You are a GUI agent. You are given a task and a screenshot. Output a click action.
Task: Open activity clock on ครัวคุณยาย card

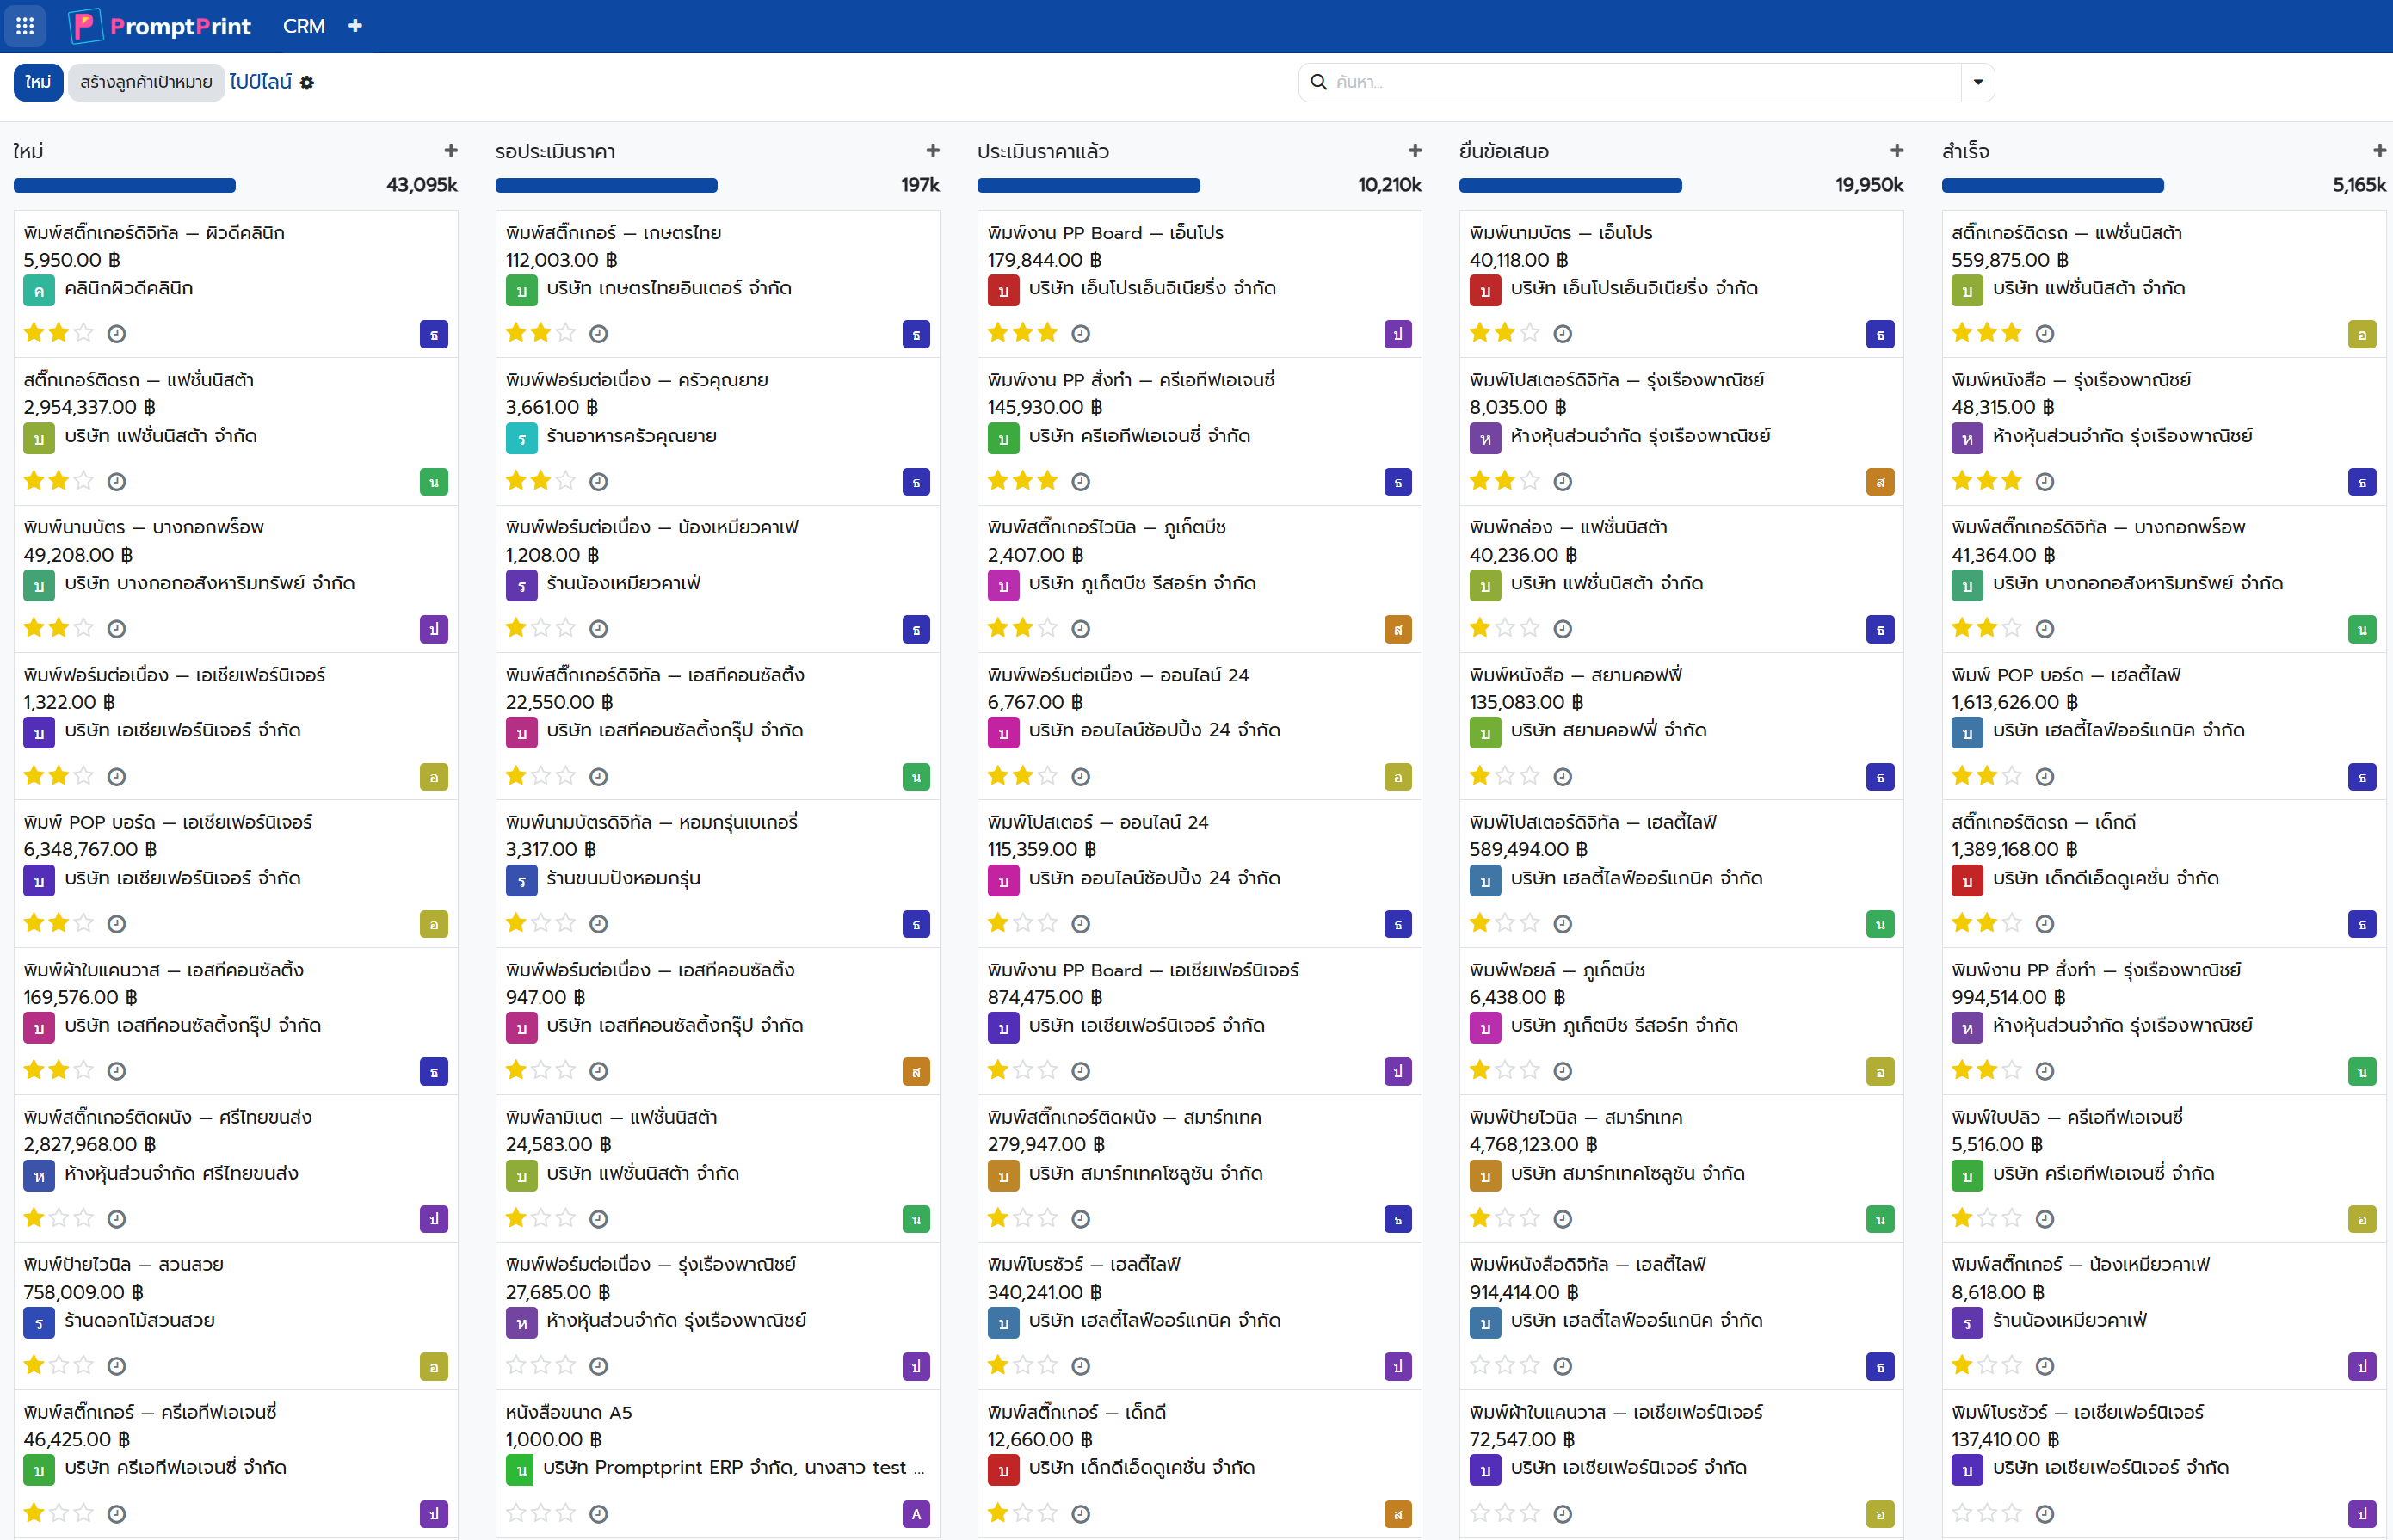tap(599, 482)
